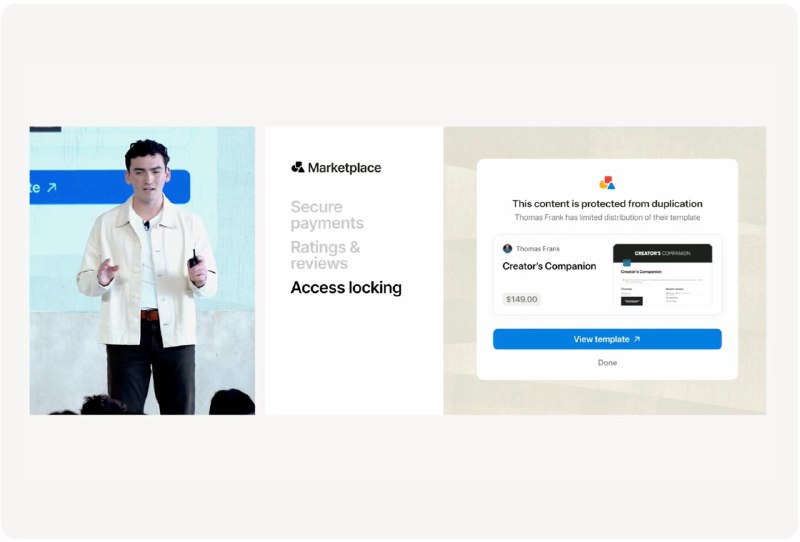This screenshot has width=800, height=542.
Task: Click the speaker video thumbnail
Action: [x=142, y=270]
